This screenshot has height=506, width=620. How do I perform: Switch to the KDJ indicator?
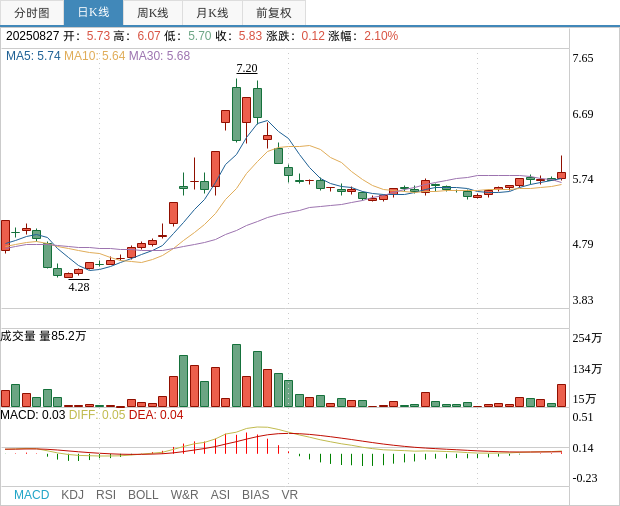pos(72,495)
